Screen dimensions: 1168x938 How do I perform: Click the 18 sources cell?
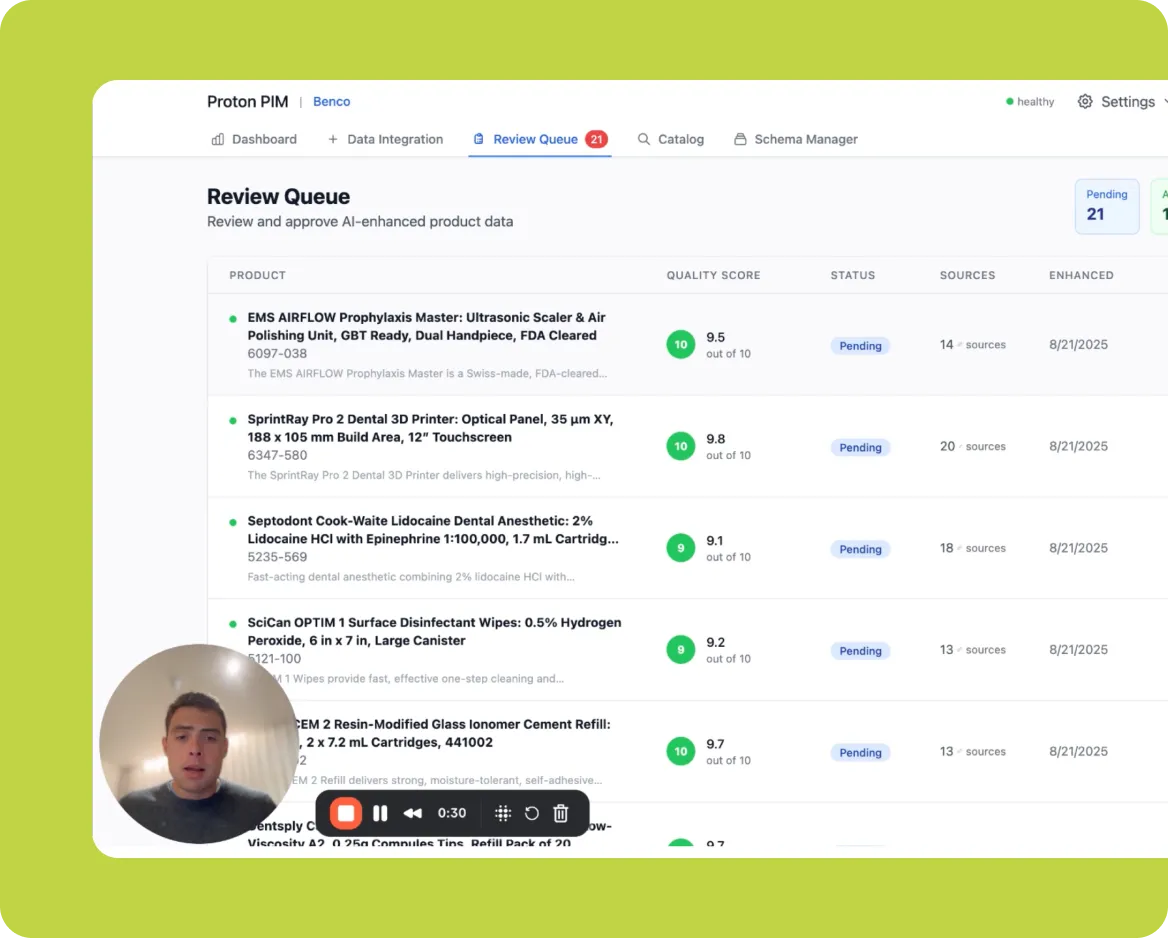(972, 548)
